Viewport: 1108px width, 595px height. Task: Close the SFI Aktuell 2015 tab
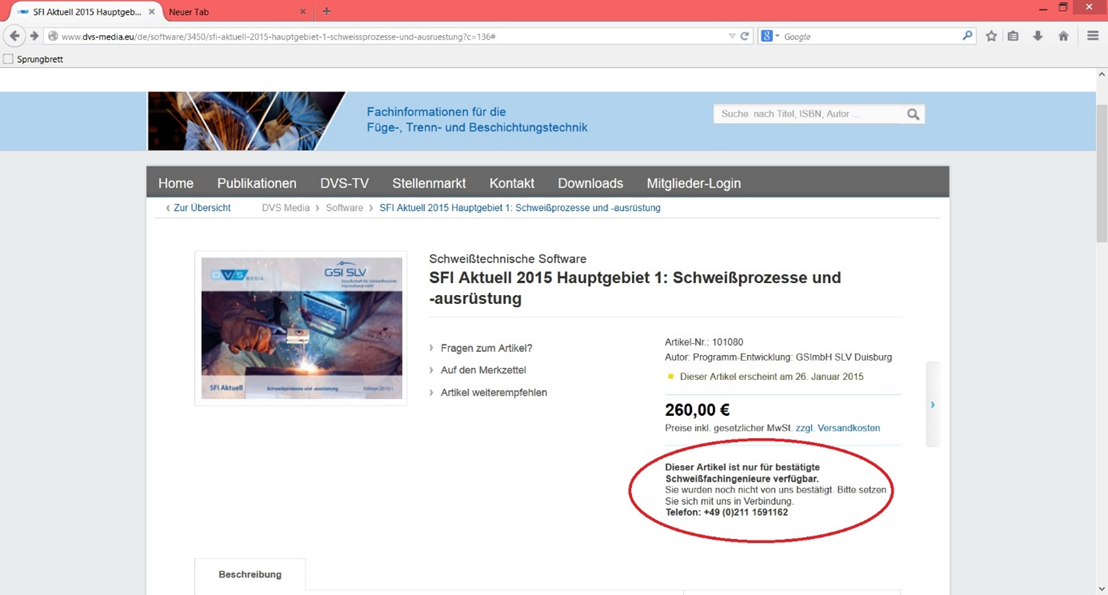(x=151, y=12)
